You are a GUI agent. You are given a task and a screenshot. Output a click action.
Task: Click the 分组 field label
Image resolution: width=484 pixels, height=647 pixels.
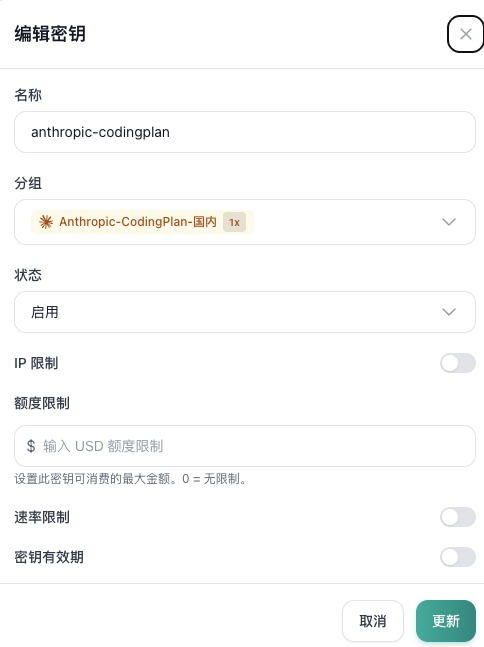click(28, 183)
